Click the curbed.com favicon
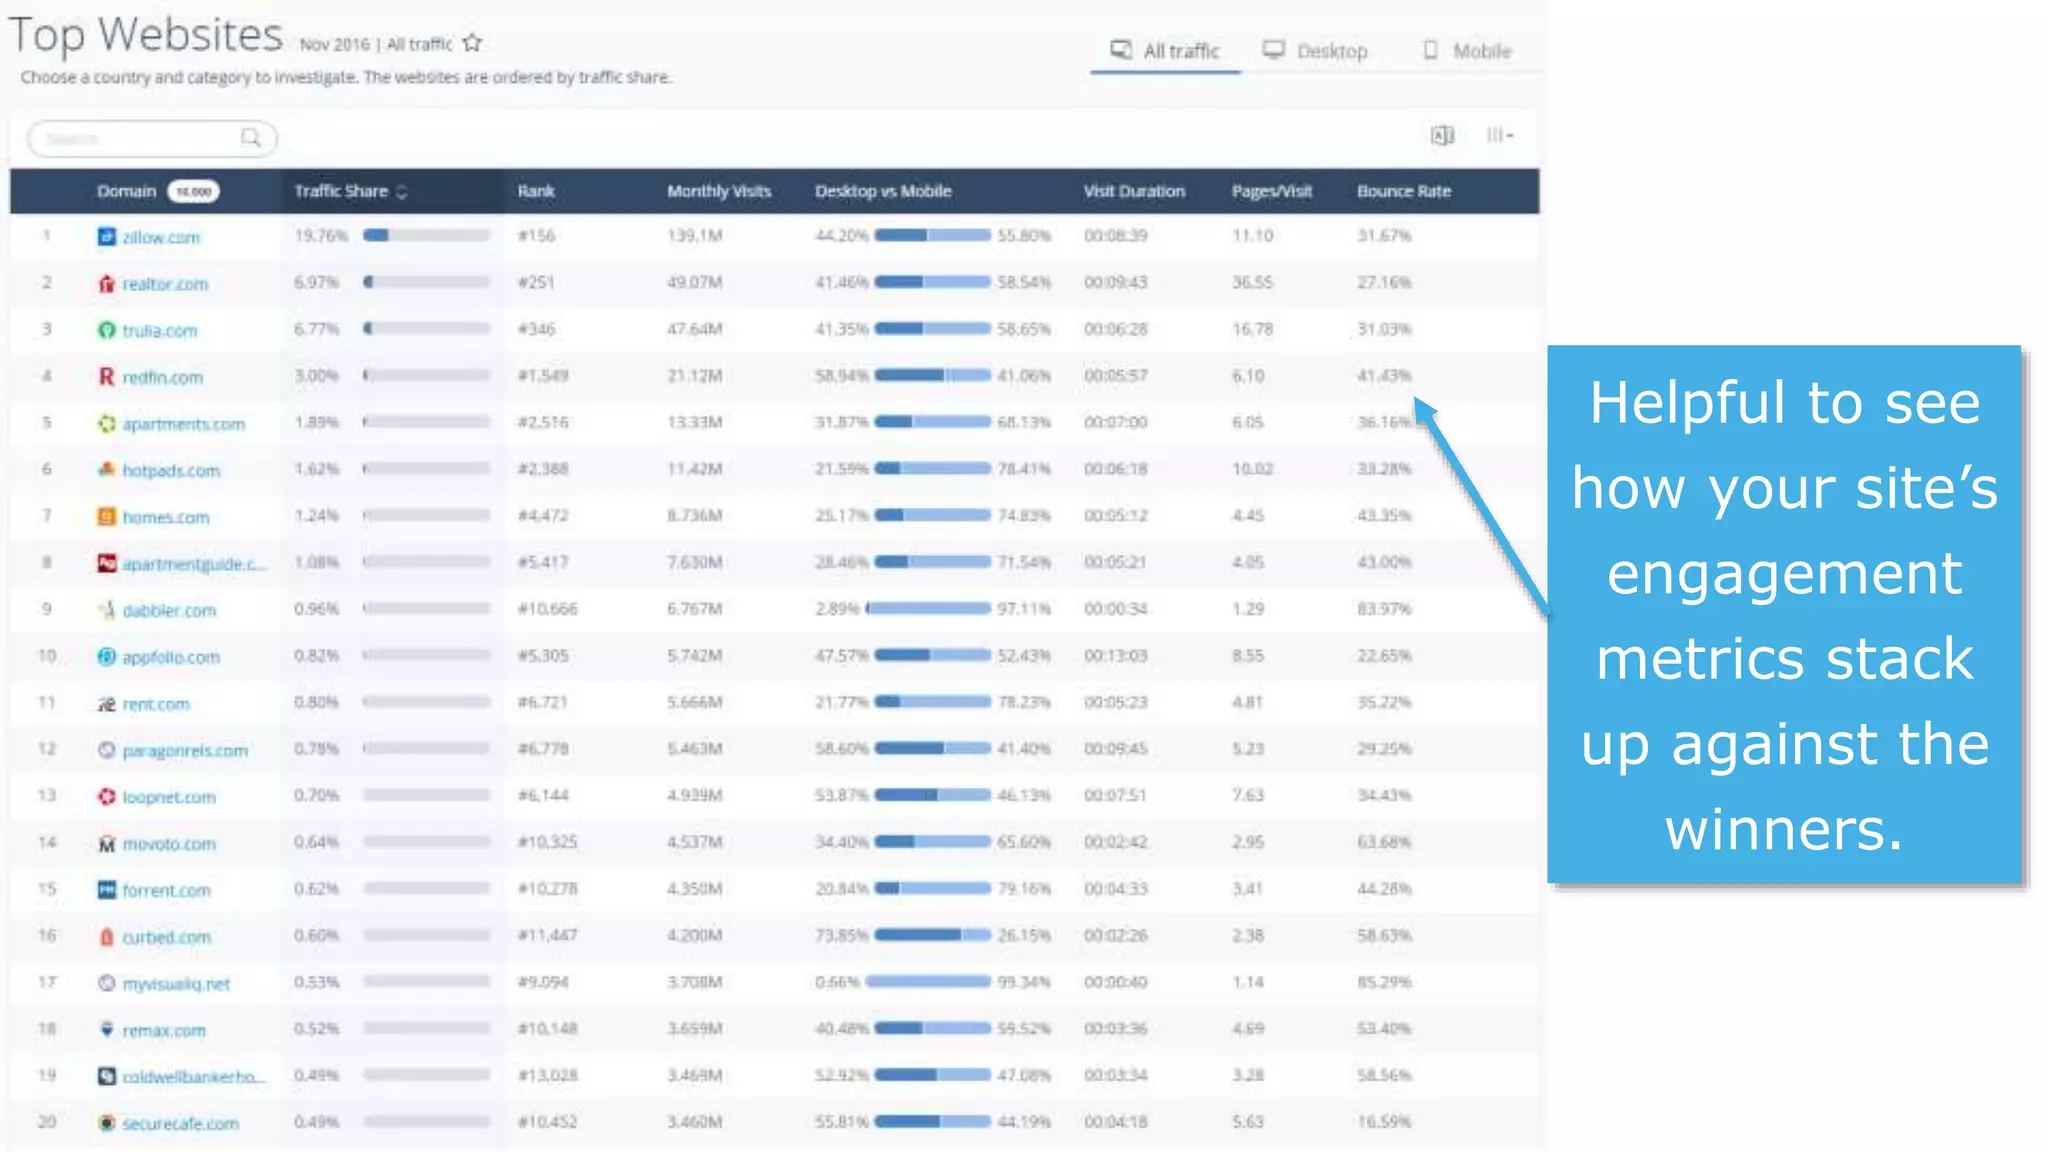Image resolution: width=2048 pixels, height=1152 pixels. click(x=106, y=937)
